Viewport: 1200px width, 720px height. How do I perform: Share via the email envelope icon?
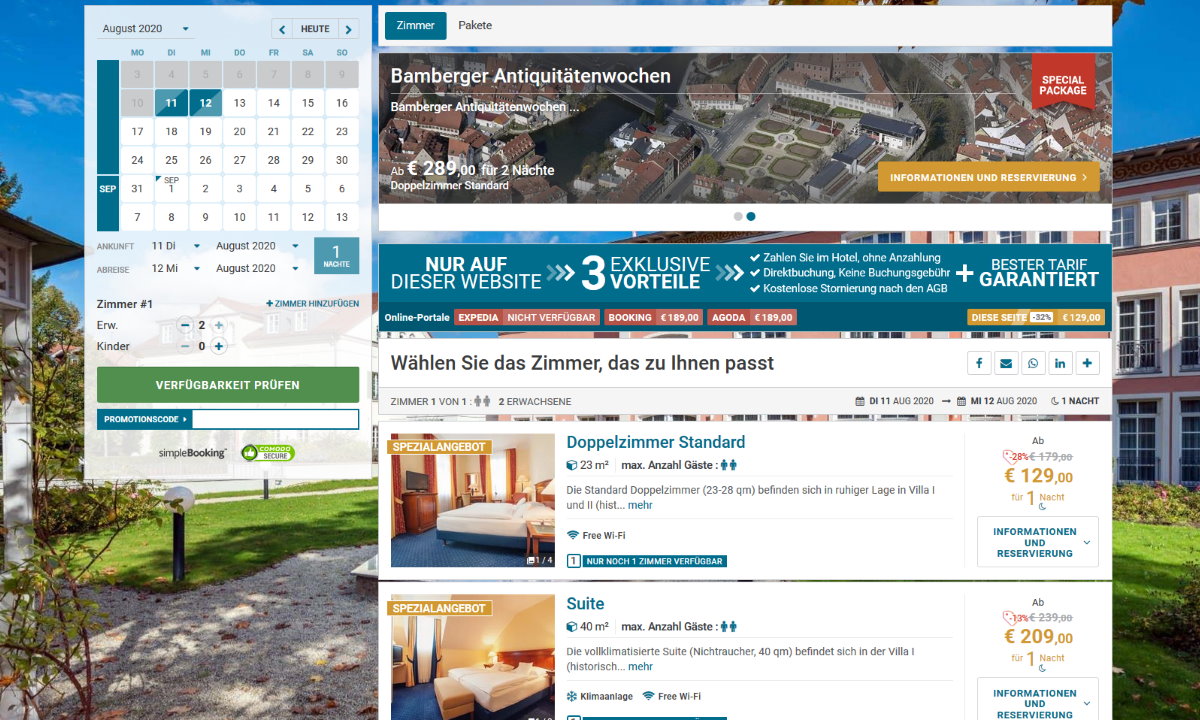click(x=1006, y=363)
